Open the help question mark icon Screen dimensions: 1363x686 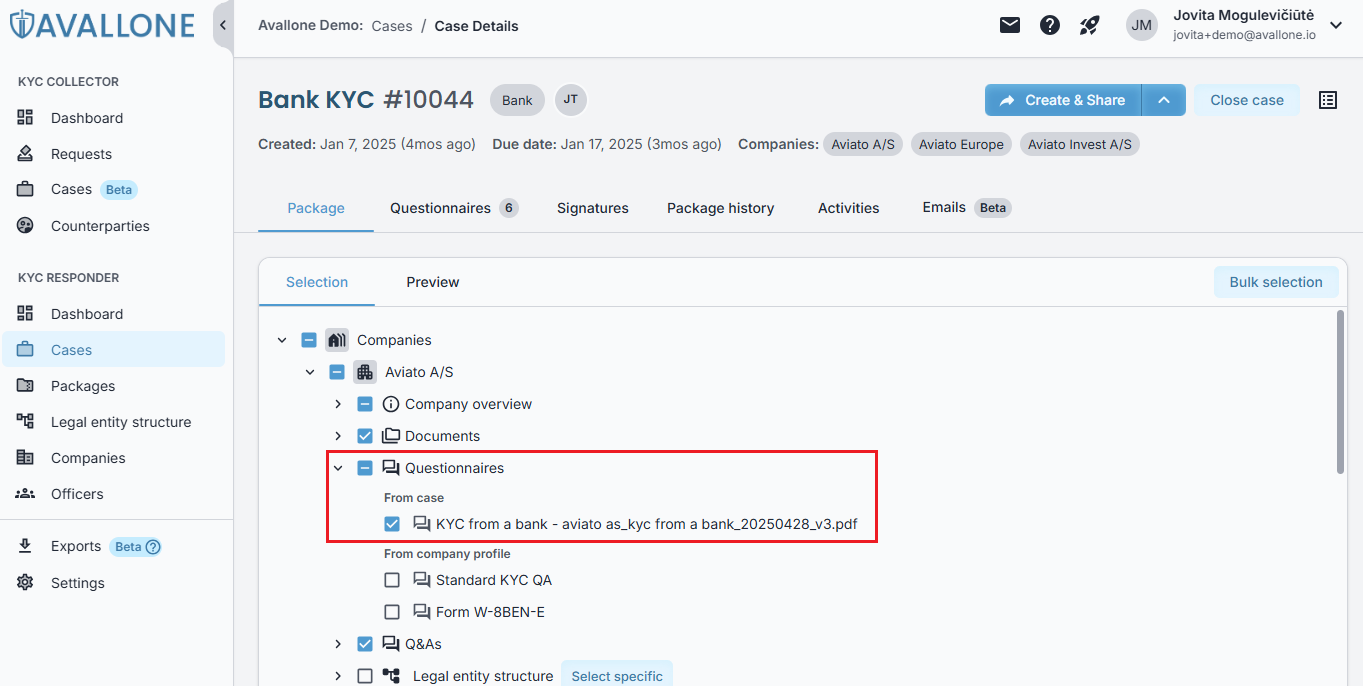[x=1050, y=25]
